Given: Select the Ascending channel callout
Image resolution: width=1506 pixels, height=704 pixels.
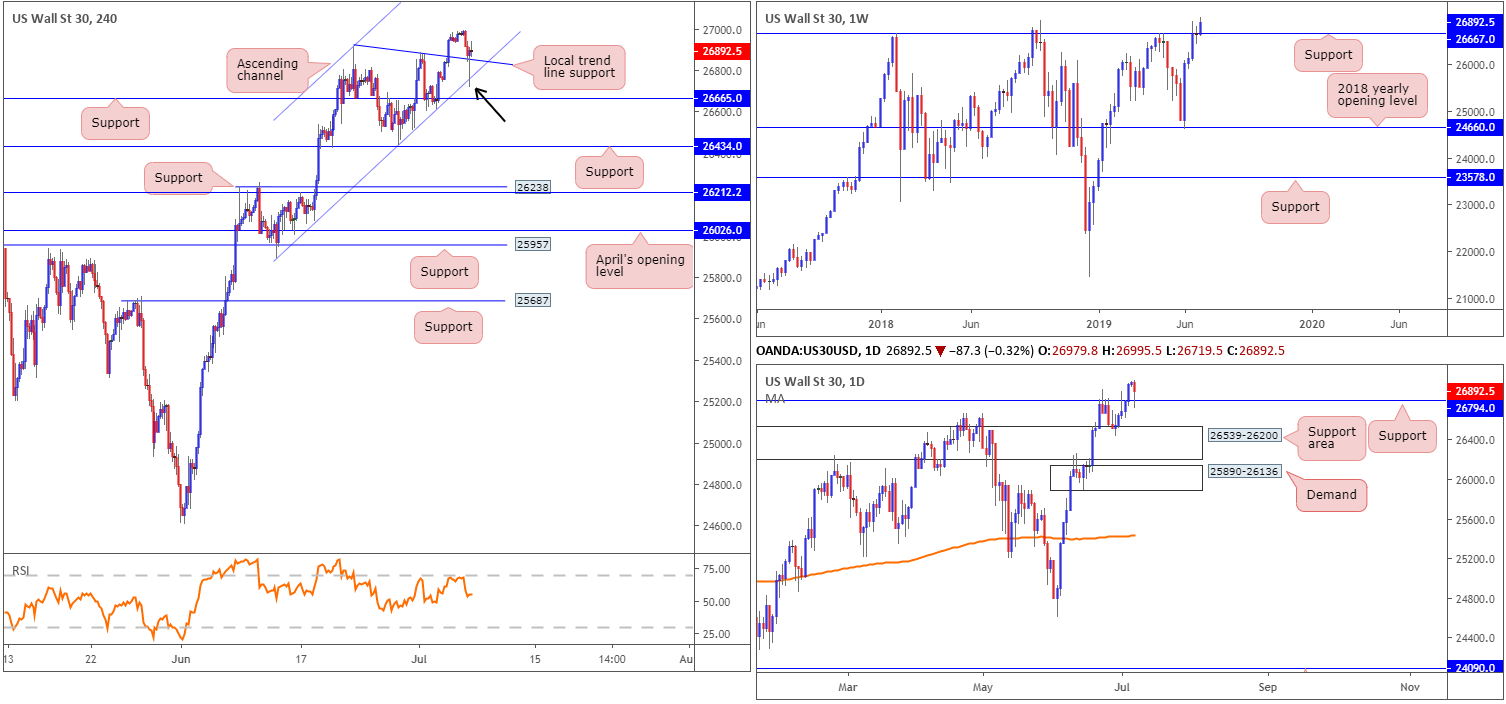Looking at the screenshot, I should [x=267, y=70].
